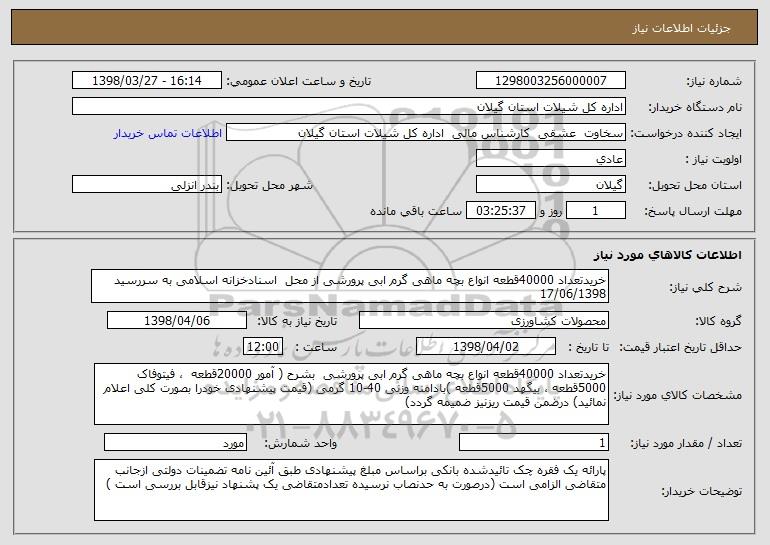Click the label 'استان محل تحویل:'
The image size is (770, 545).
(695, 186)
